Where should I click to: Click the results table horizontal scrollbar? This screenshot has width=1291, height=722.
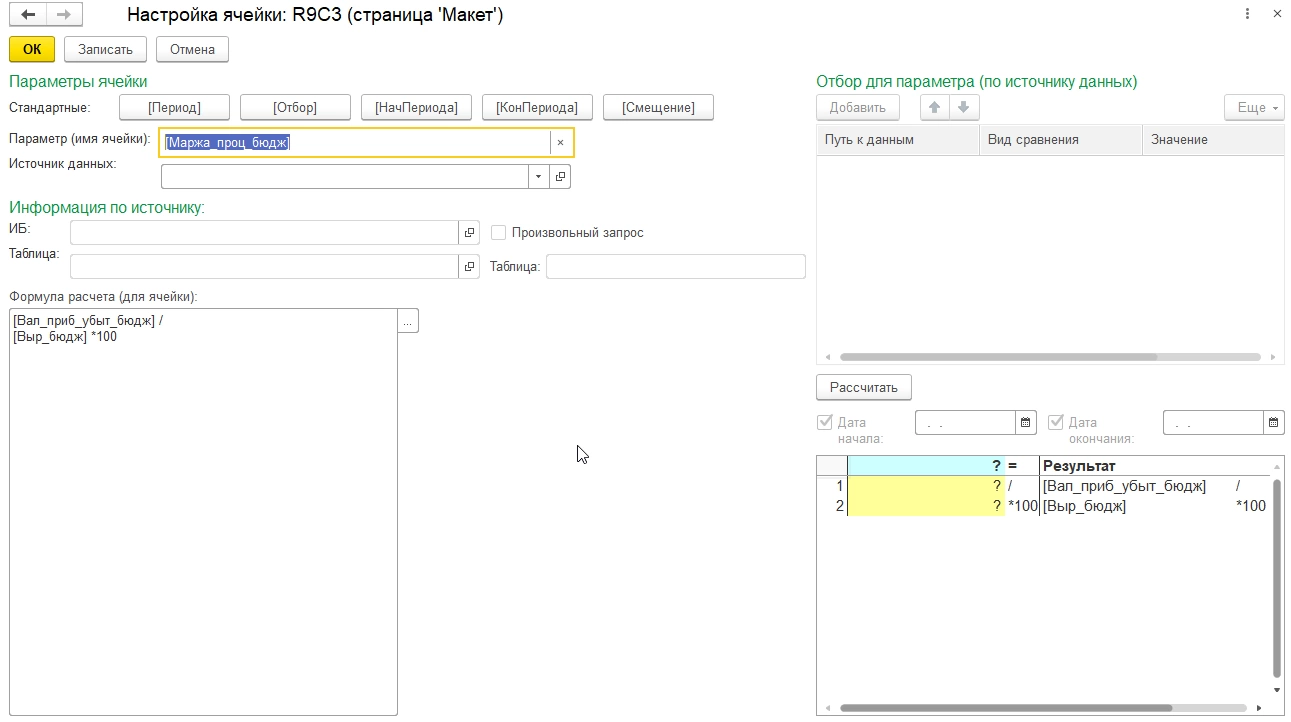pyautogui.click(x=1005, y=708)
